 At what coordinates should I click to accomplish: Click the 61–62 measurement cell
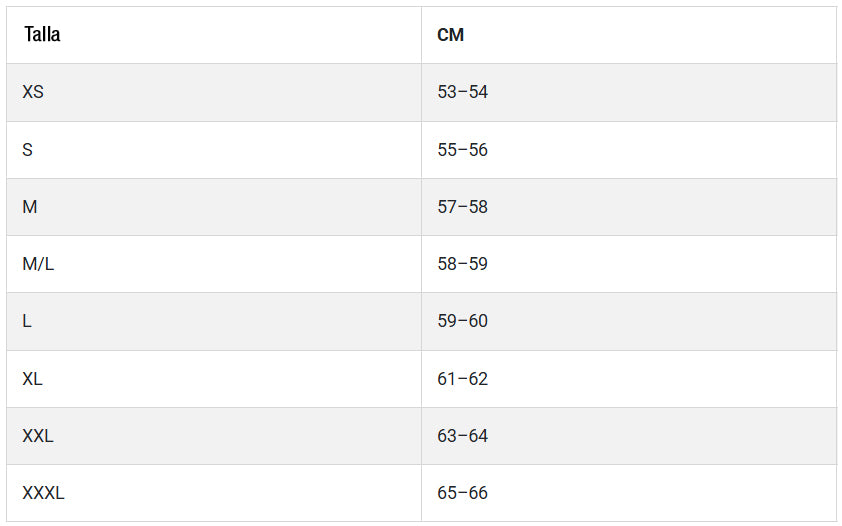pos(462,379)
